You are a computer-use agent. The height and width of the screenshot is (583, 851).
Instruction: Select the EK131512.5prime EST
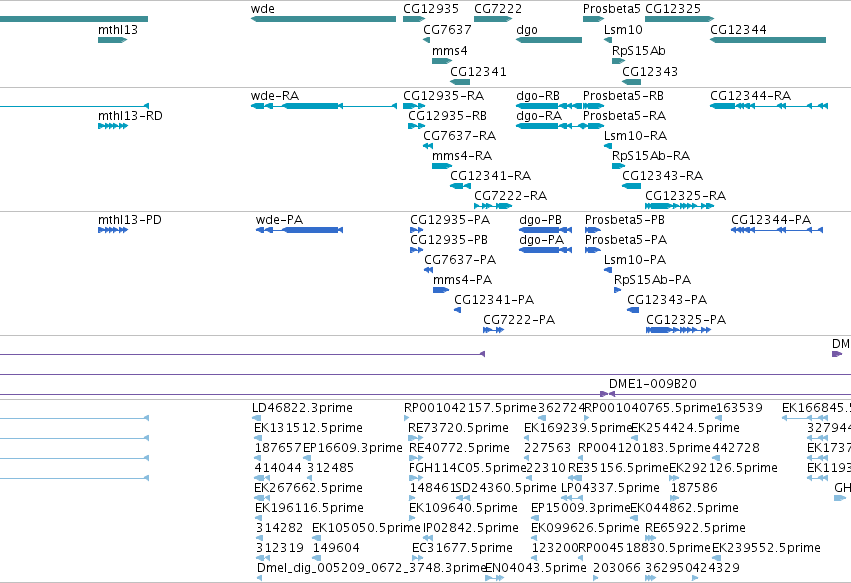point(258,438)
